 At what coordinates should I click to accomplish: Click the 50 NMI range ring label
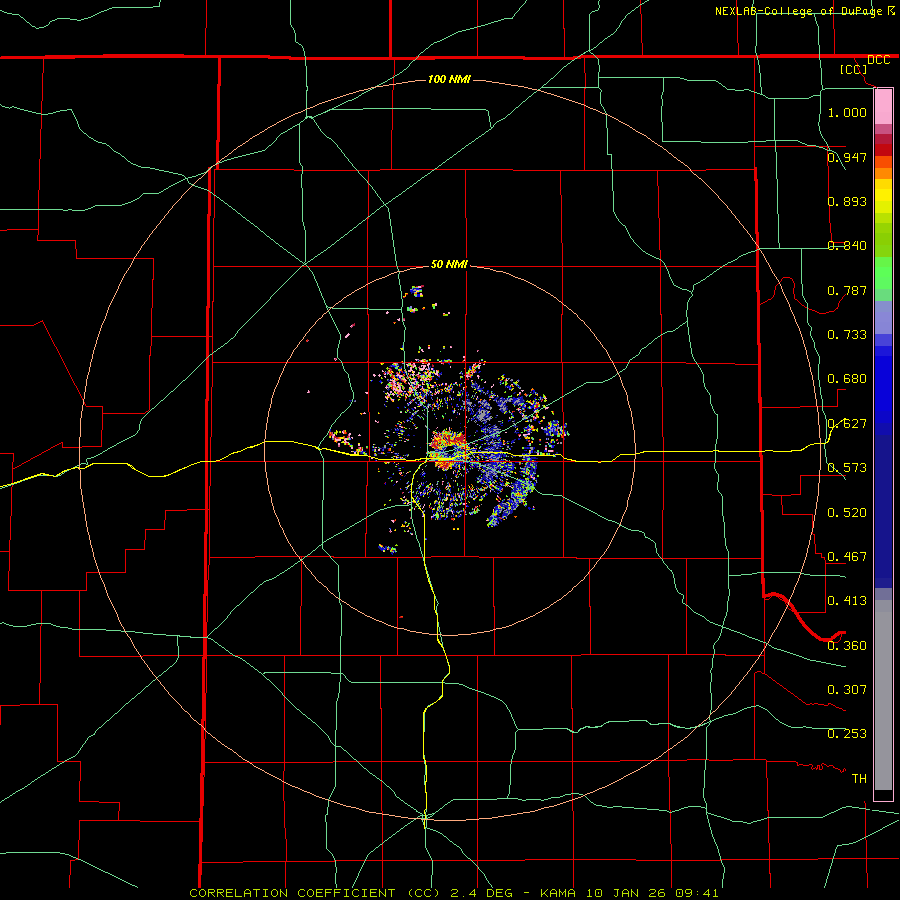click(x=449, y=264)
